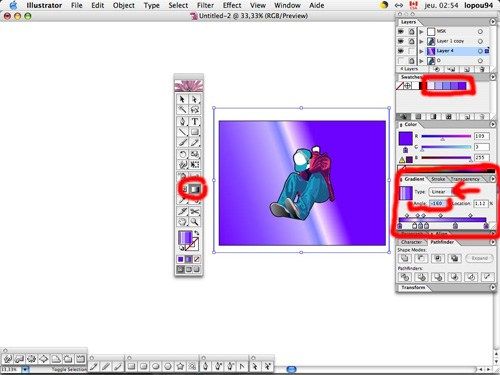Image resolution: width=500 pixels, height=375 pixels.
Task: Open the File menu
Action: pyautogui.click(x=76, y=5)
